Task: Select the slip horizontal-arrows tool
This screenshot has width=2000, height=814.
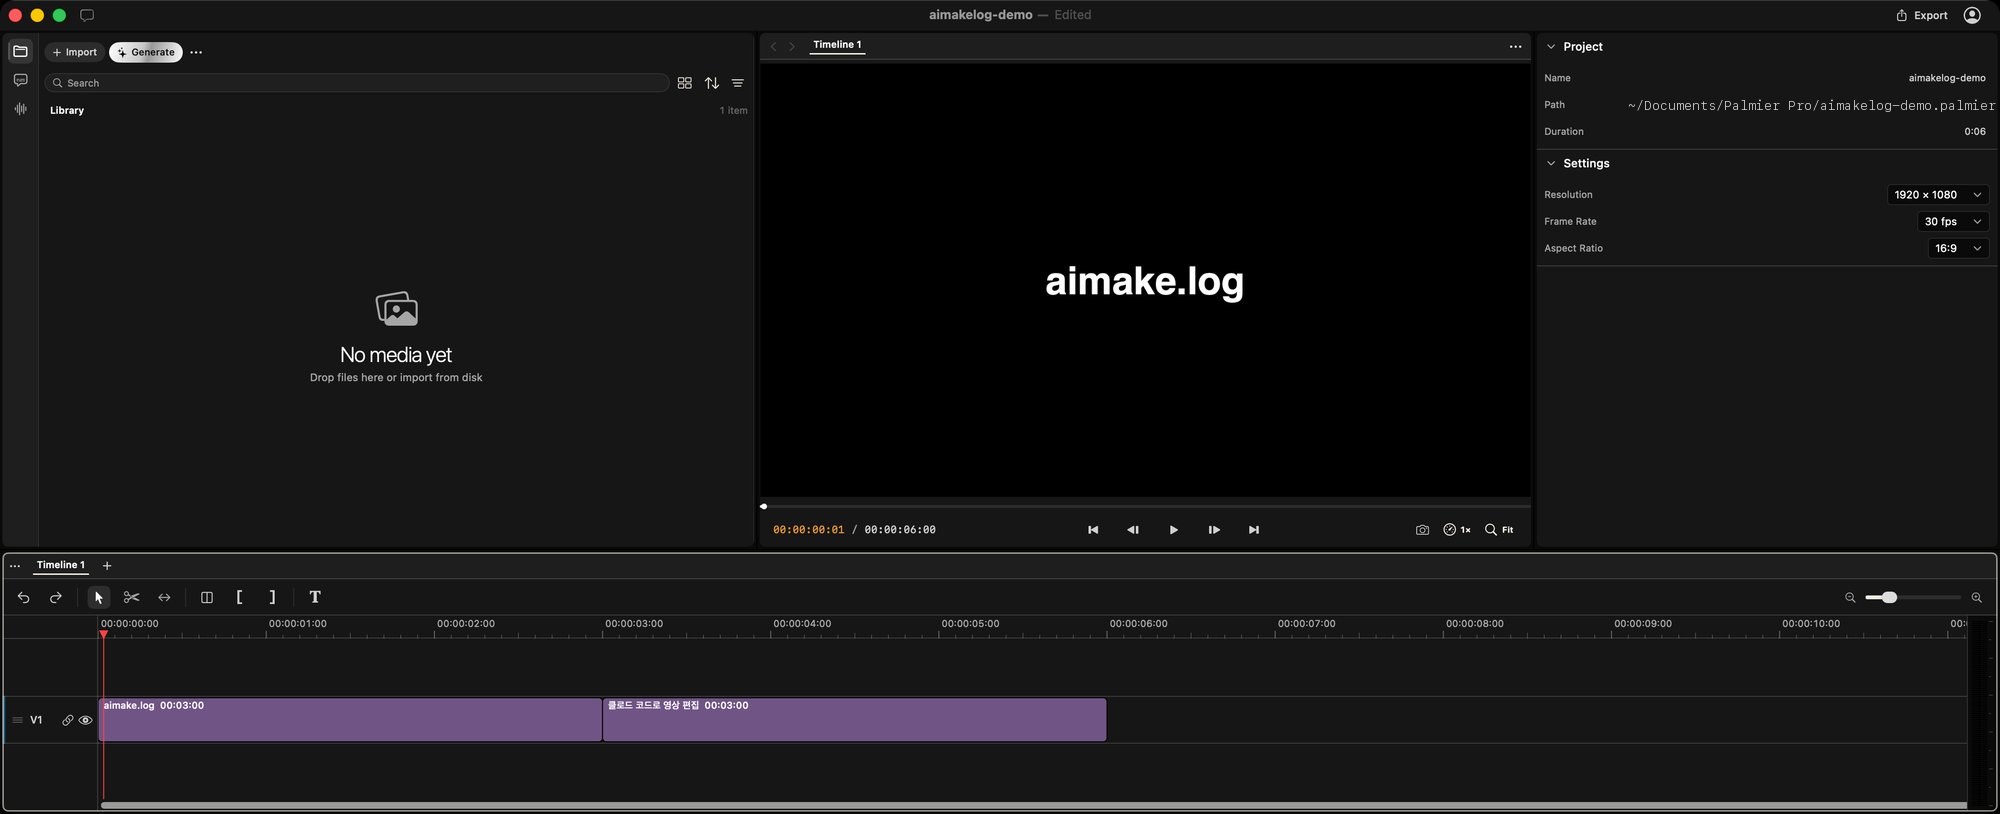Action: click(164, 597)
